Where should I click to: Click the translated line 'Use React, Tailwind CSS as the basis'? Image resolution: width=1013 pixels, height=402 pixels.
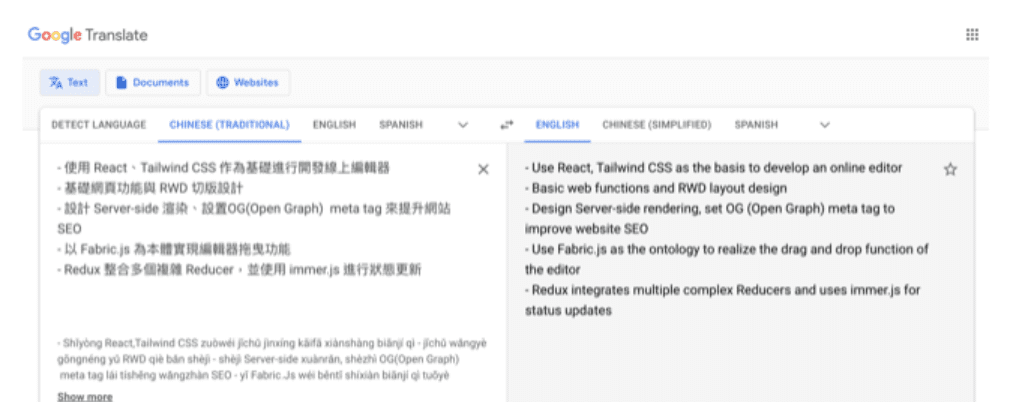click(713, 168)
